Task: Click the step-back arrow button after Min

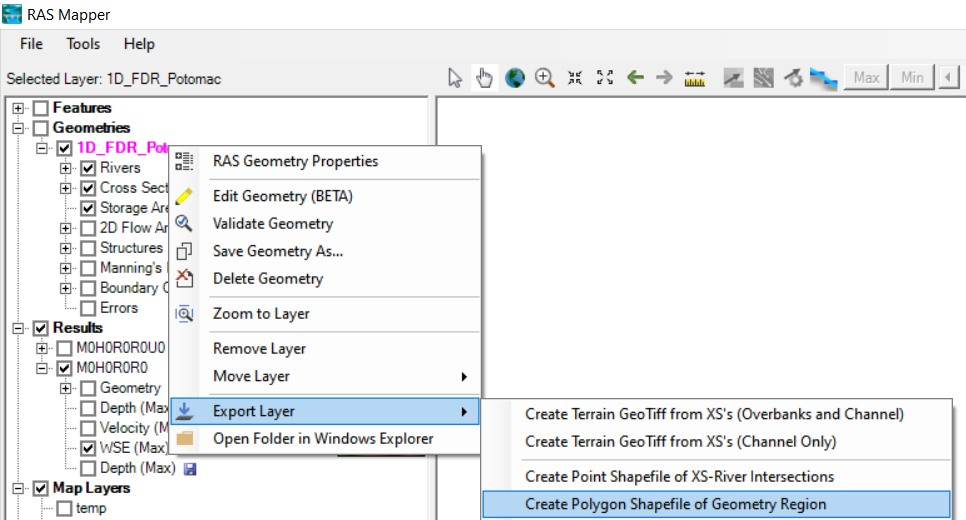Action: (x=948, y=78)
